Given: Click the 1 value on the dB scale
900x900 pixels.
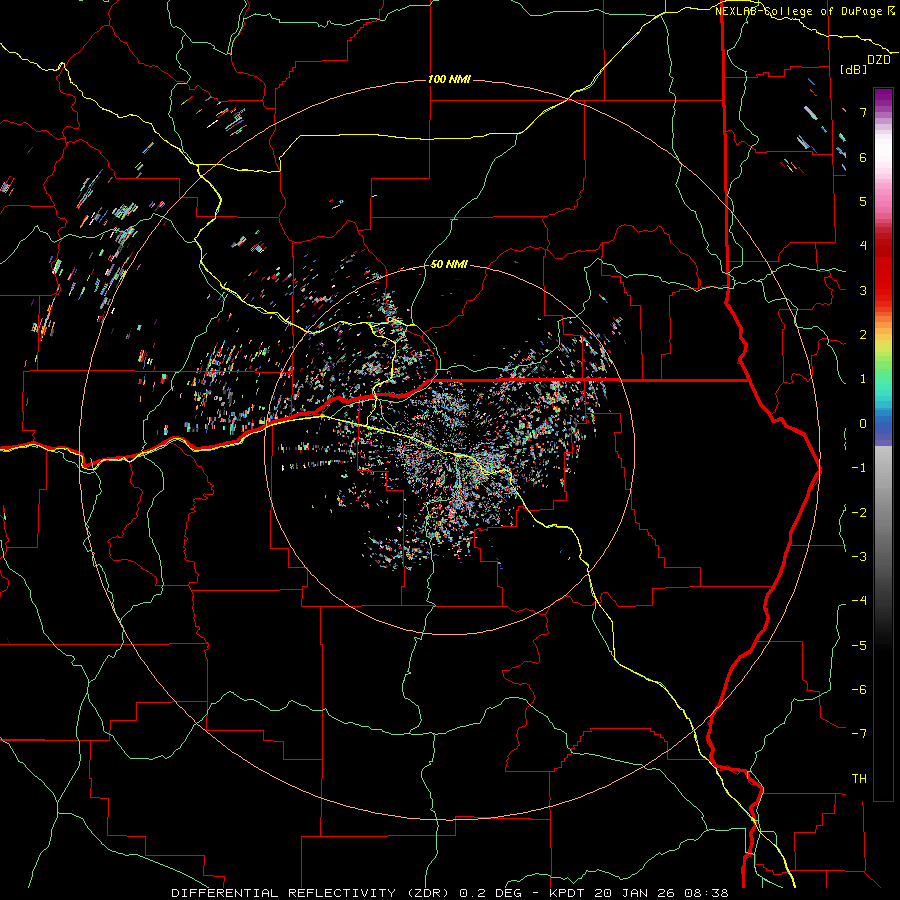Looking at the screenshot, I should click(x=863, y=379).
